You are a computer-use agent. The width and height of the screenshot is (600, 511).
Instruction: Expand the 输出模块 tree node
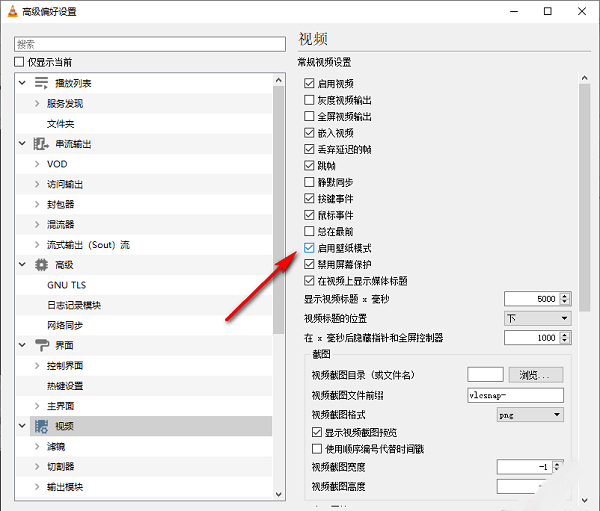pos(37,487)
